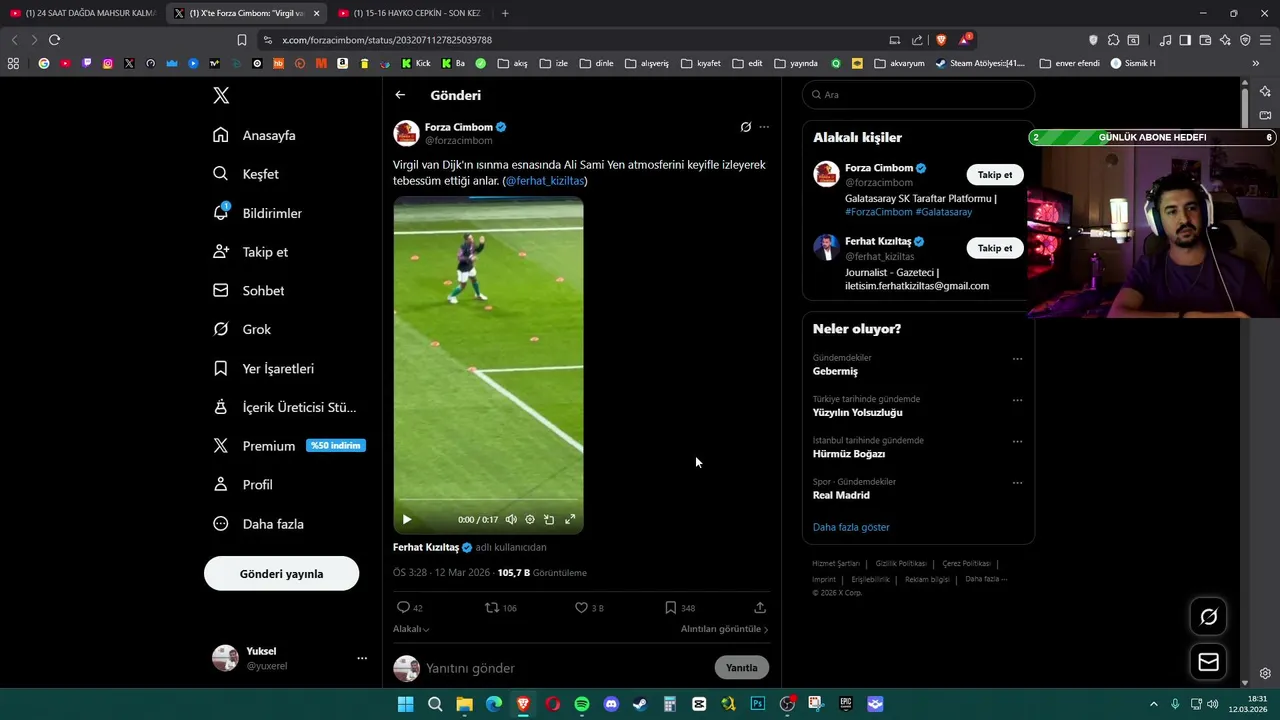Open the akvaryum bookmarks folder
This screenshot has height=720, width=1280.
(x=899, y=63)
